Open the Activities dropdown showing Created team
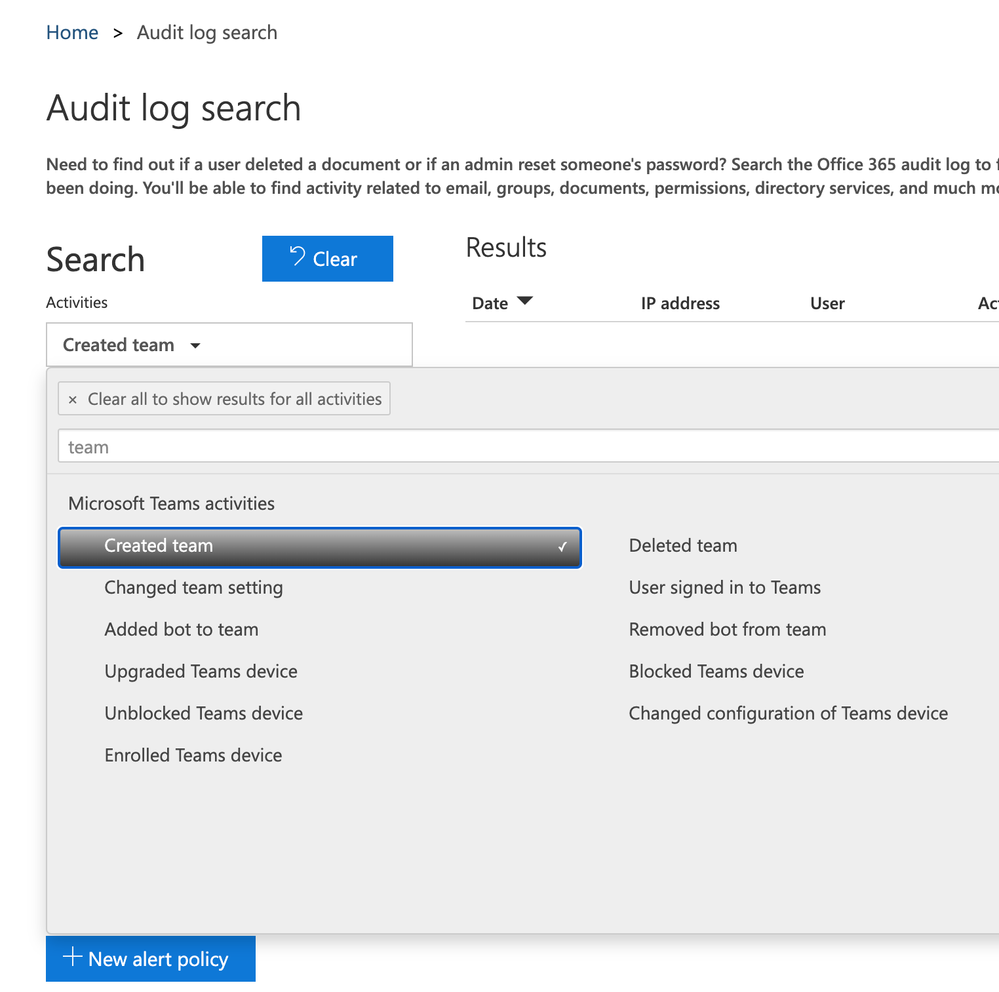Image resolution: width=999 pixels, height=992 pixels. (229, 345)
